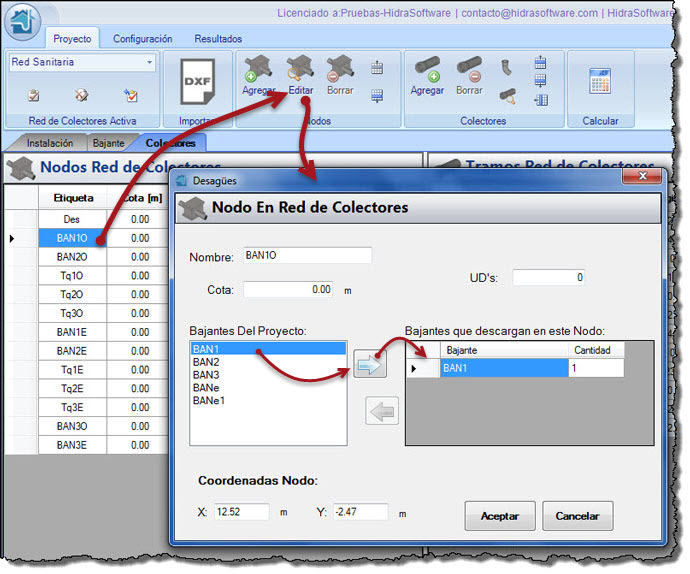Select BAN3 in Bajantes Del Proyecto list

point(206,374)
